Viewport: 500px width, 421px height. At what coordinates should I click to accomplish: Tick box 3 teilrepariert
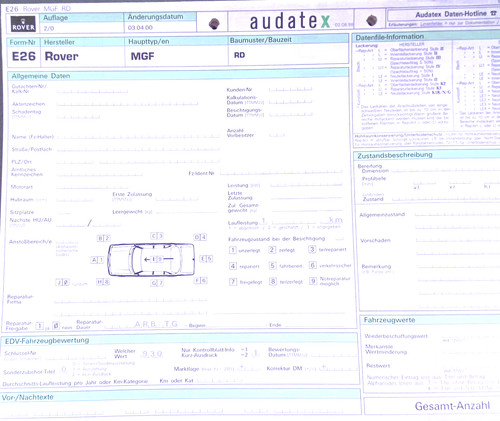[x=312, y=249]
